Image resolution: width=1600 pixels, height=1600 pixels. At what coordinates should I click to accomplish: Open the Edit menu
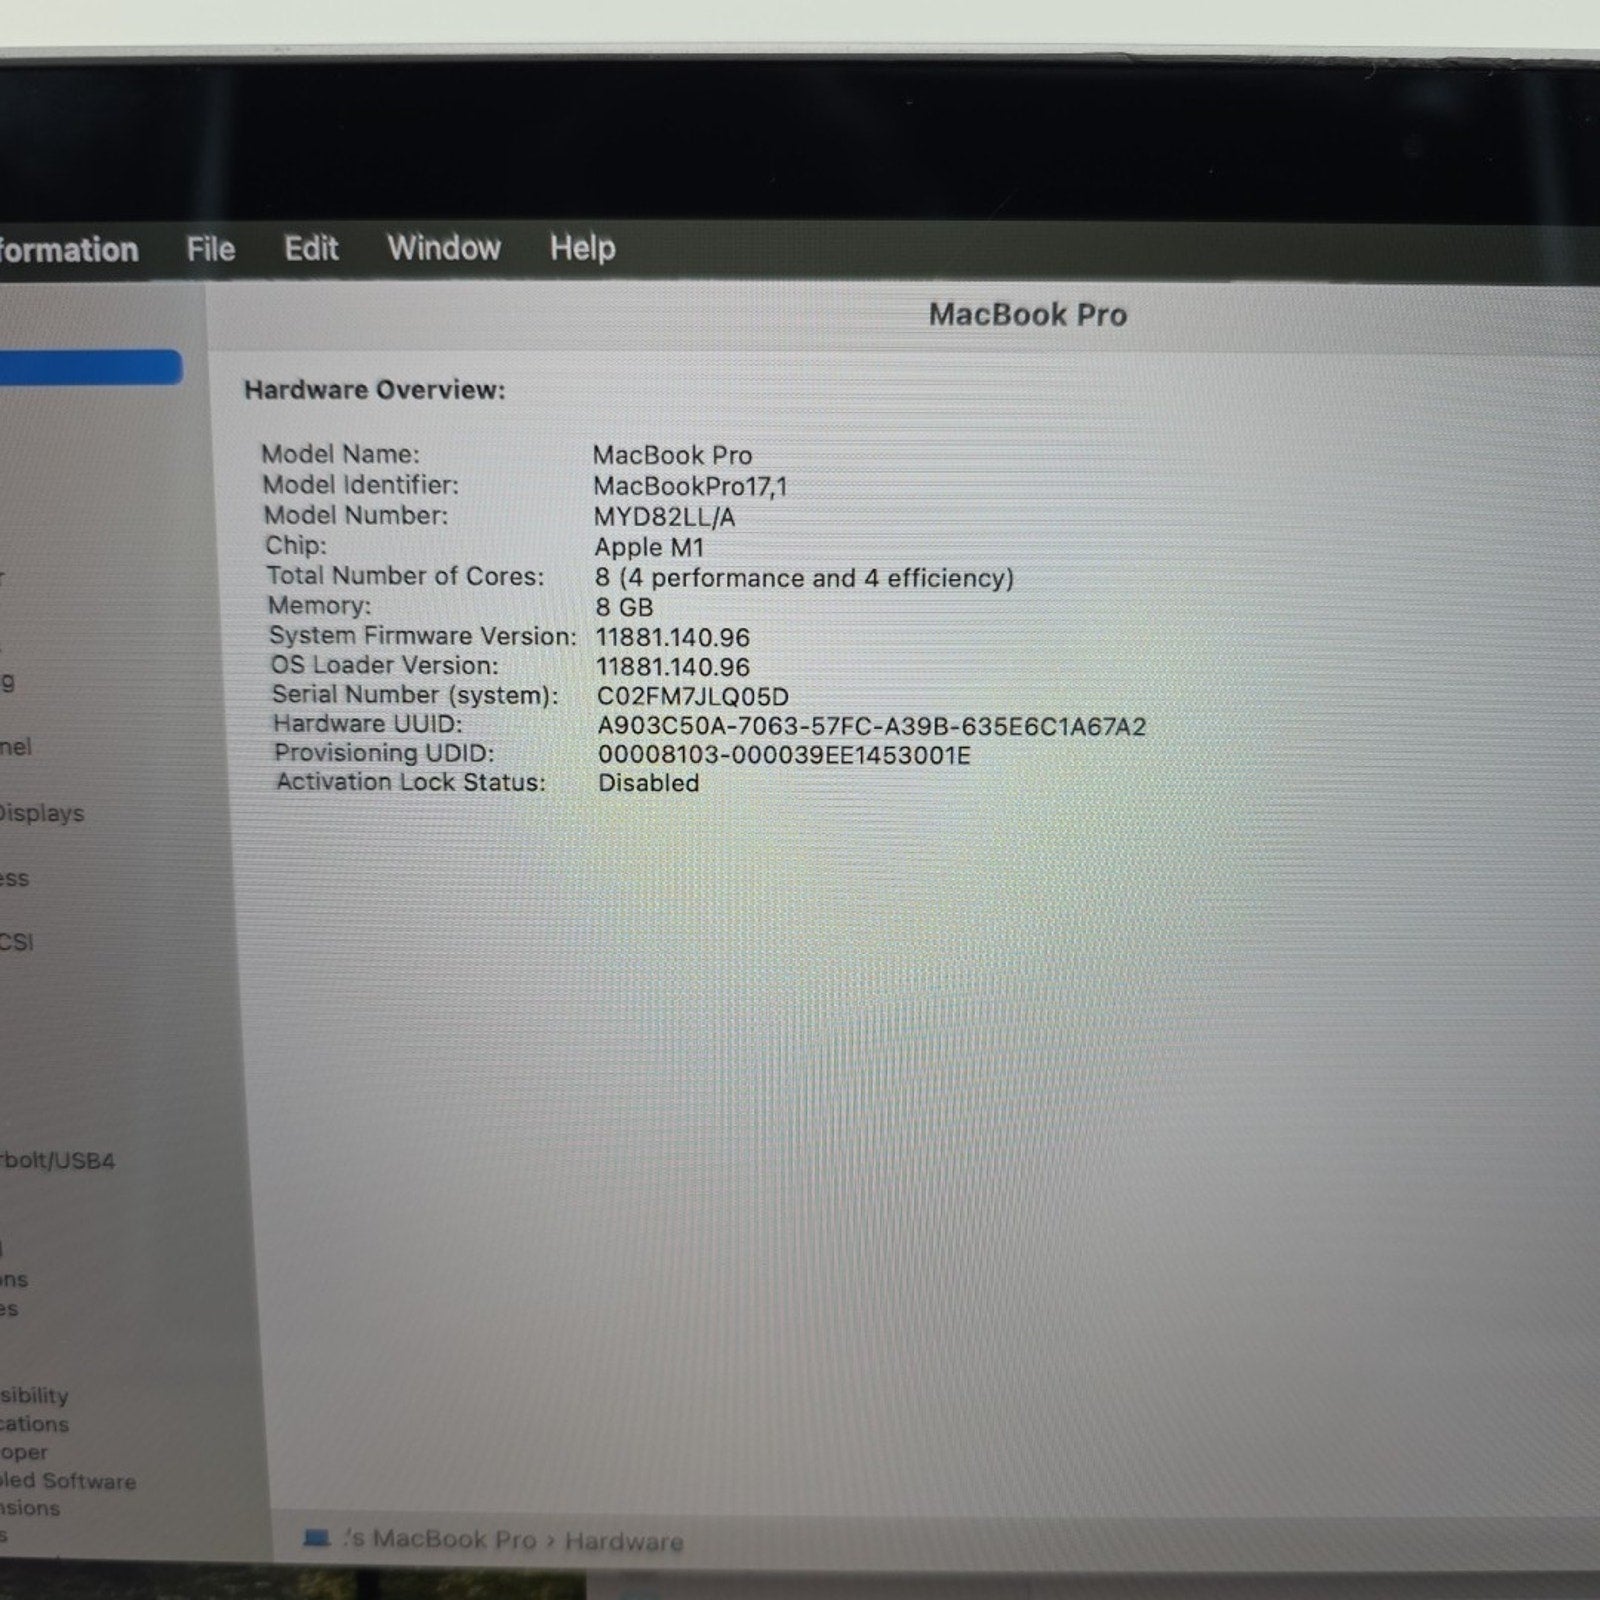pos(311,248)
